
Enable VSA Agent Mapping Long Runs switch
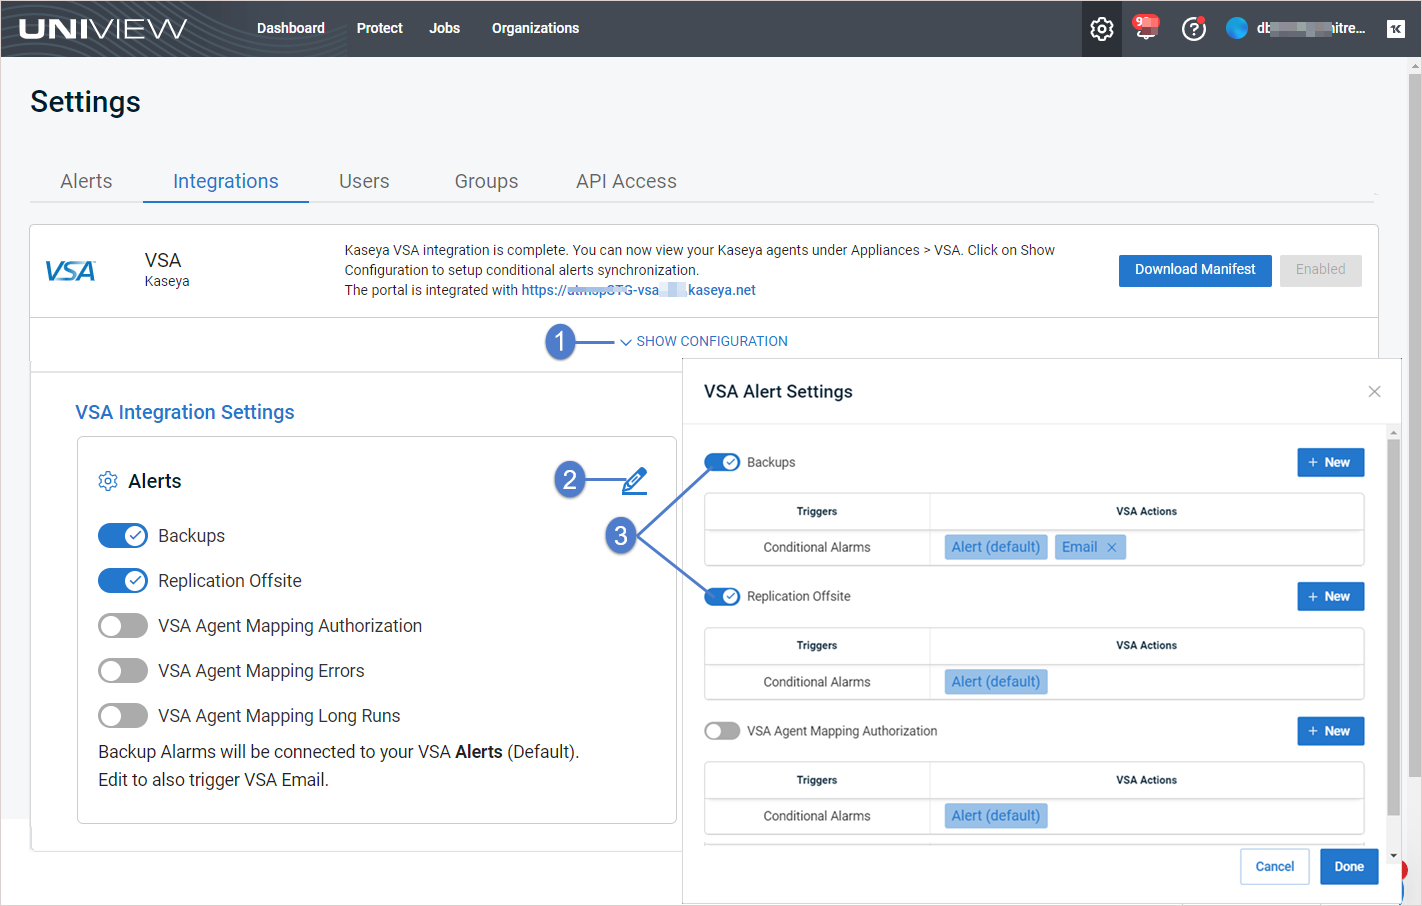click(123, 716)
